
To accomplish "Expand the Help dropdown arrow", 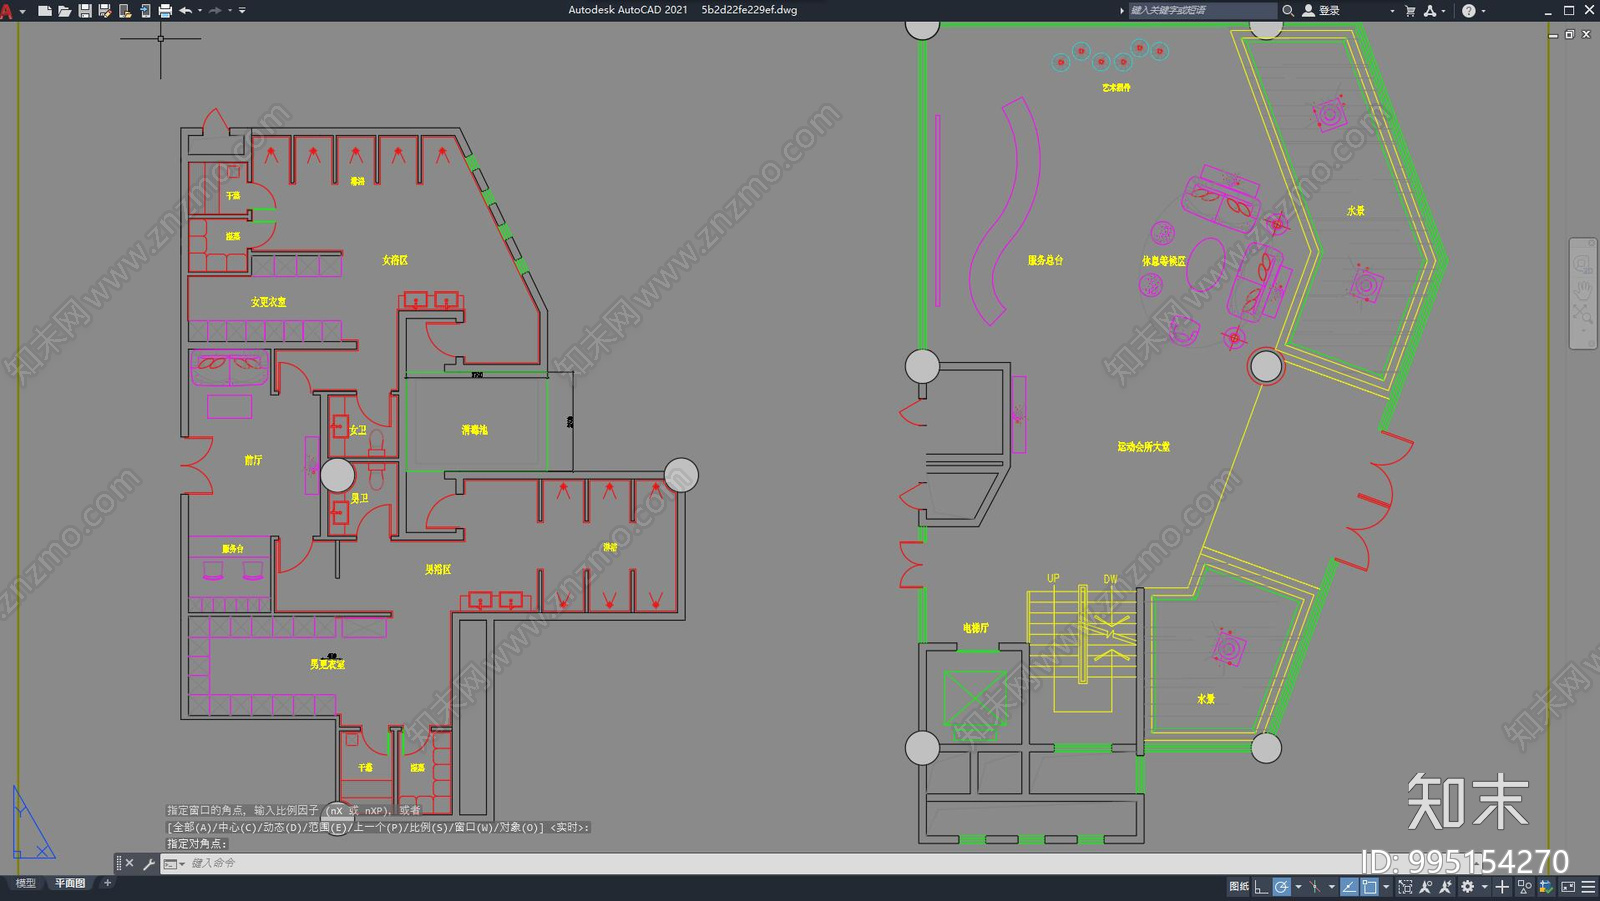I will (1483, 11).
